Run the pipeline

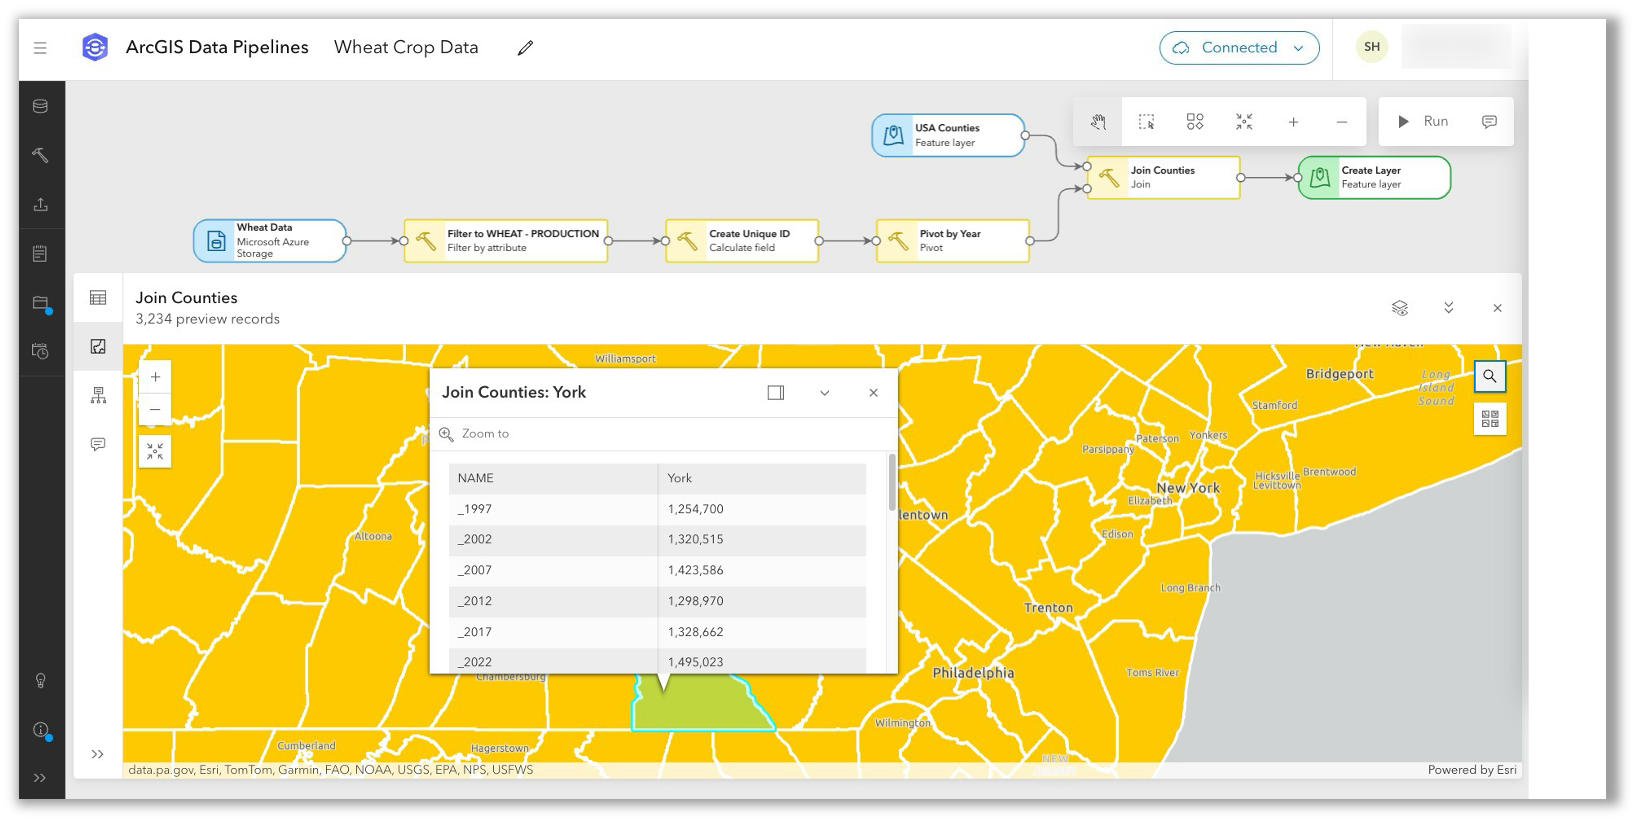click(1423, 121)
